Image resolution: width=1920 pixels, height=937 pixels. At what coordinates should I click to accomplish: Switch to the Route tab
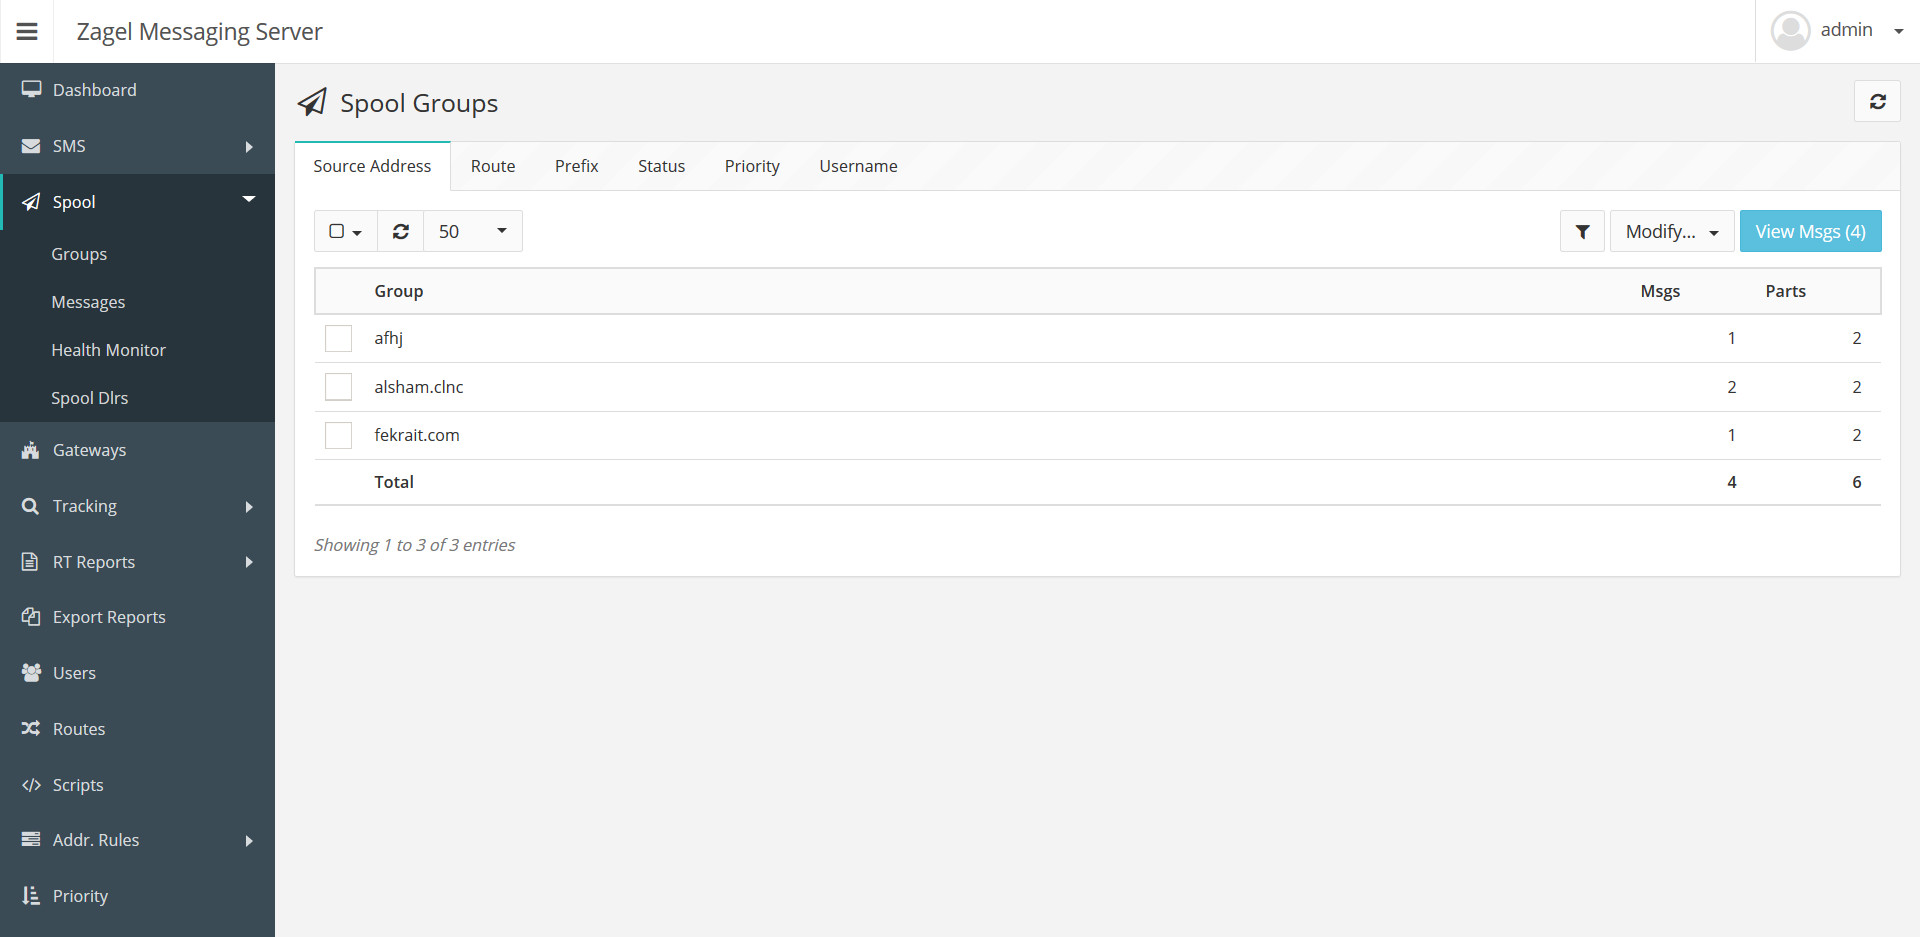pos(493,166)
